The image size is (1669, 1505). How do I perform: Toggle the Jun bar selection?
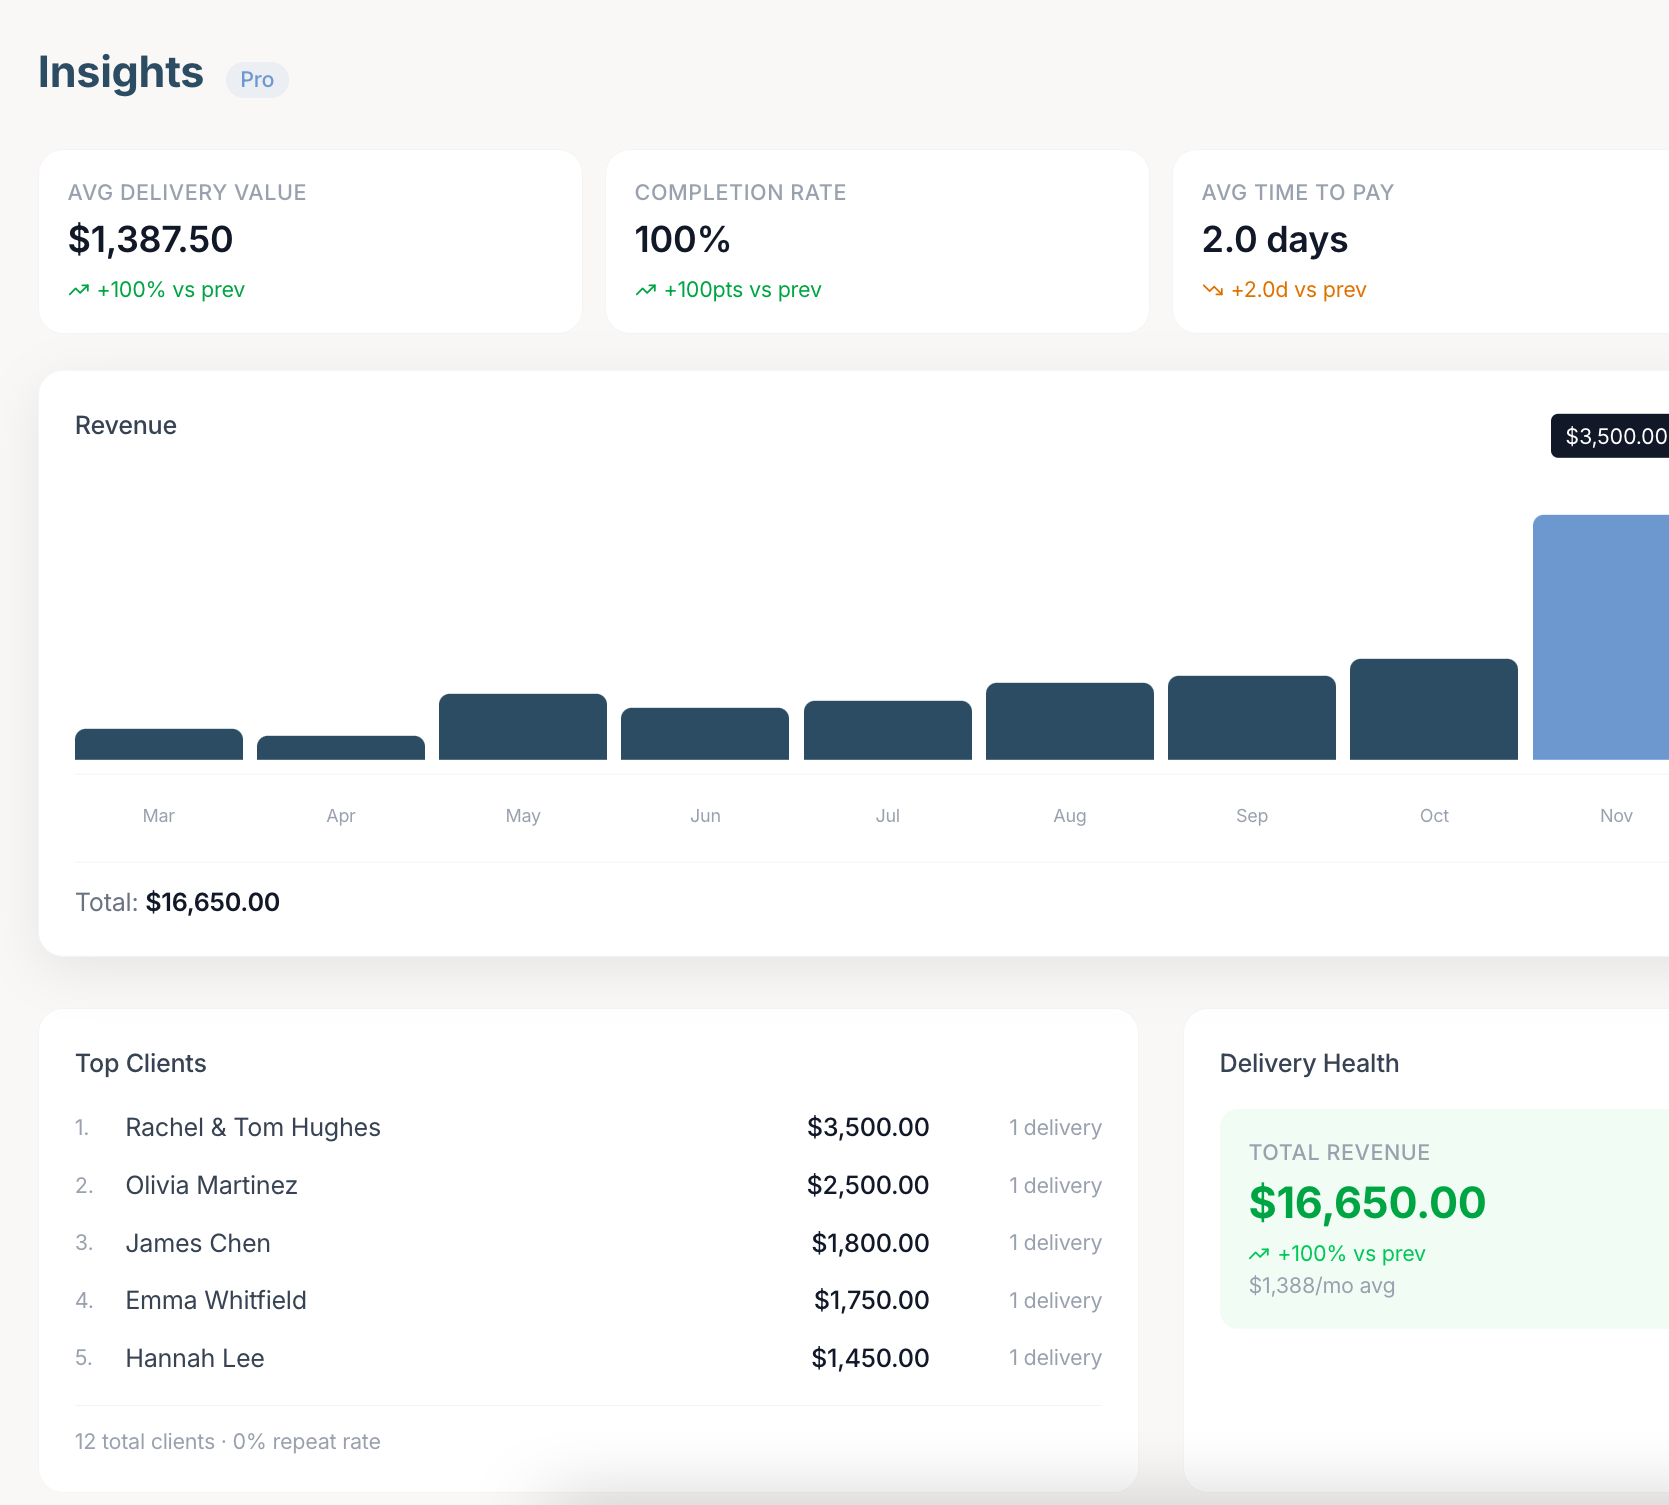pyautogui.click(x=704, y=735)
